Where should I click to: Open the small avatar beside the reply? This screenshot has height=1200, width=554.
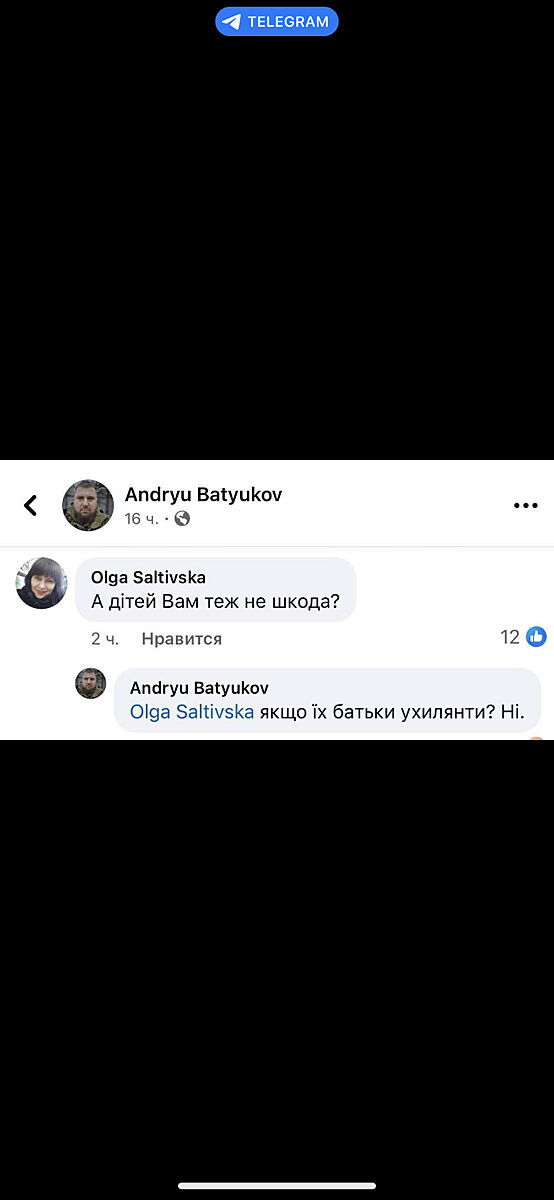[91, 684]
